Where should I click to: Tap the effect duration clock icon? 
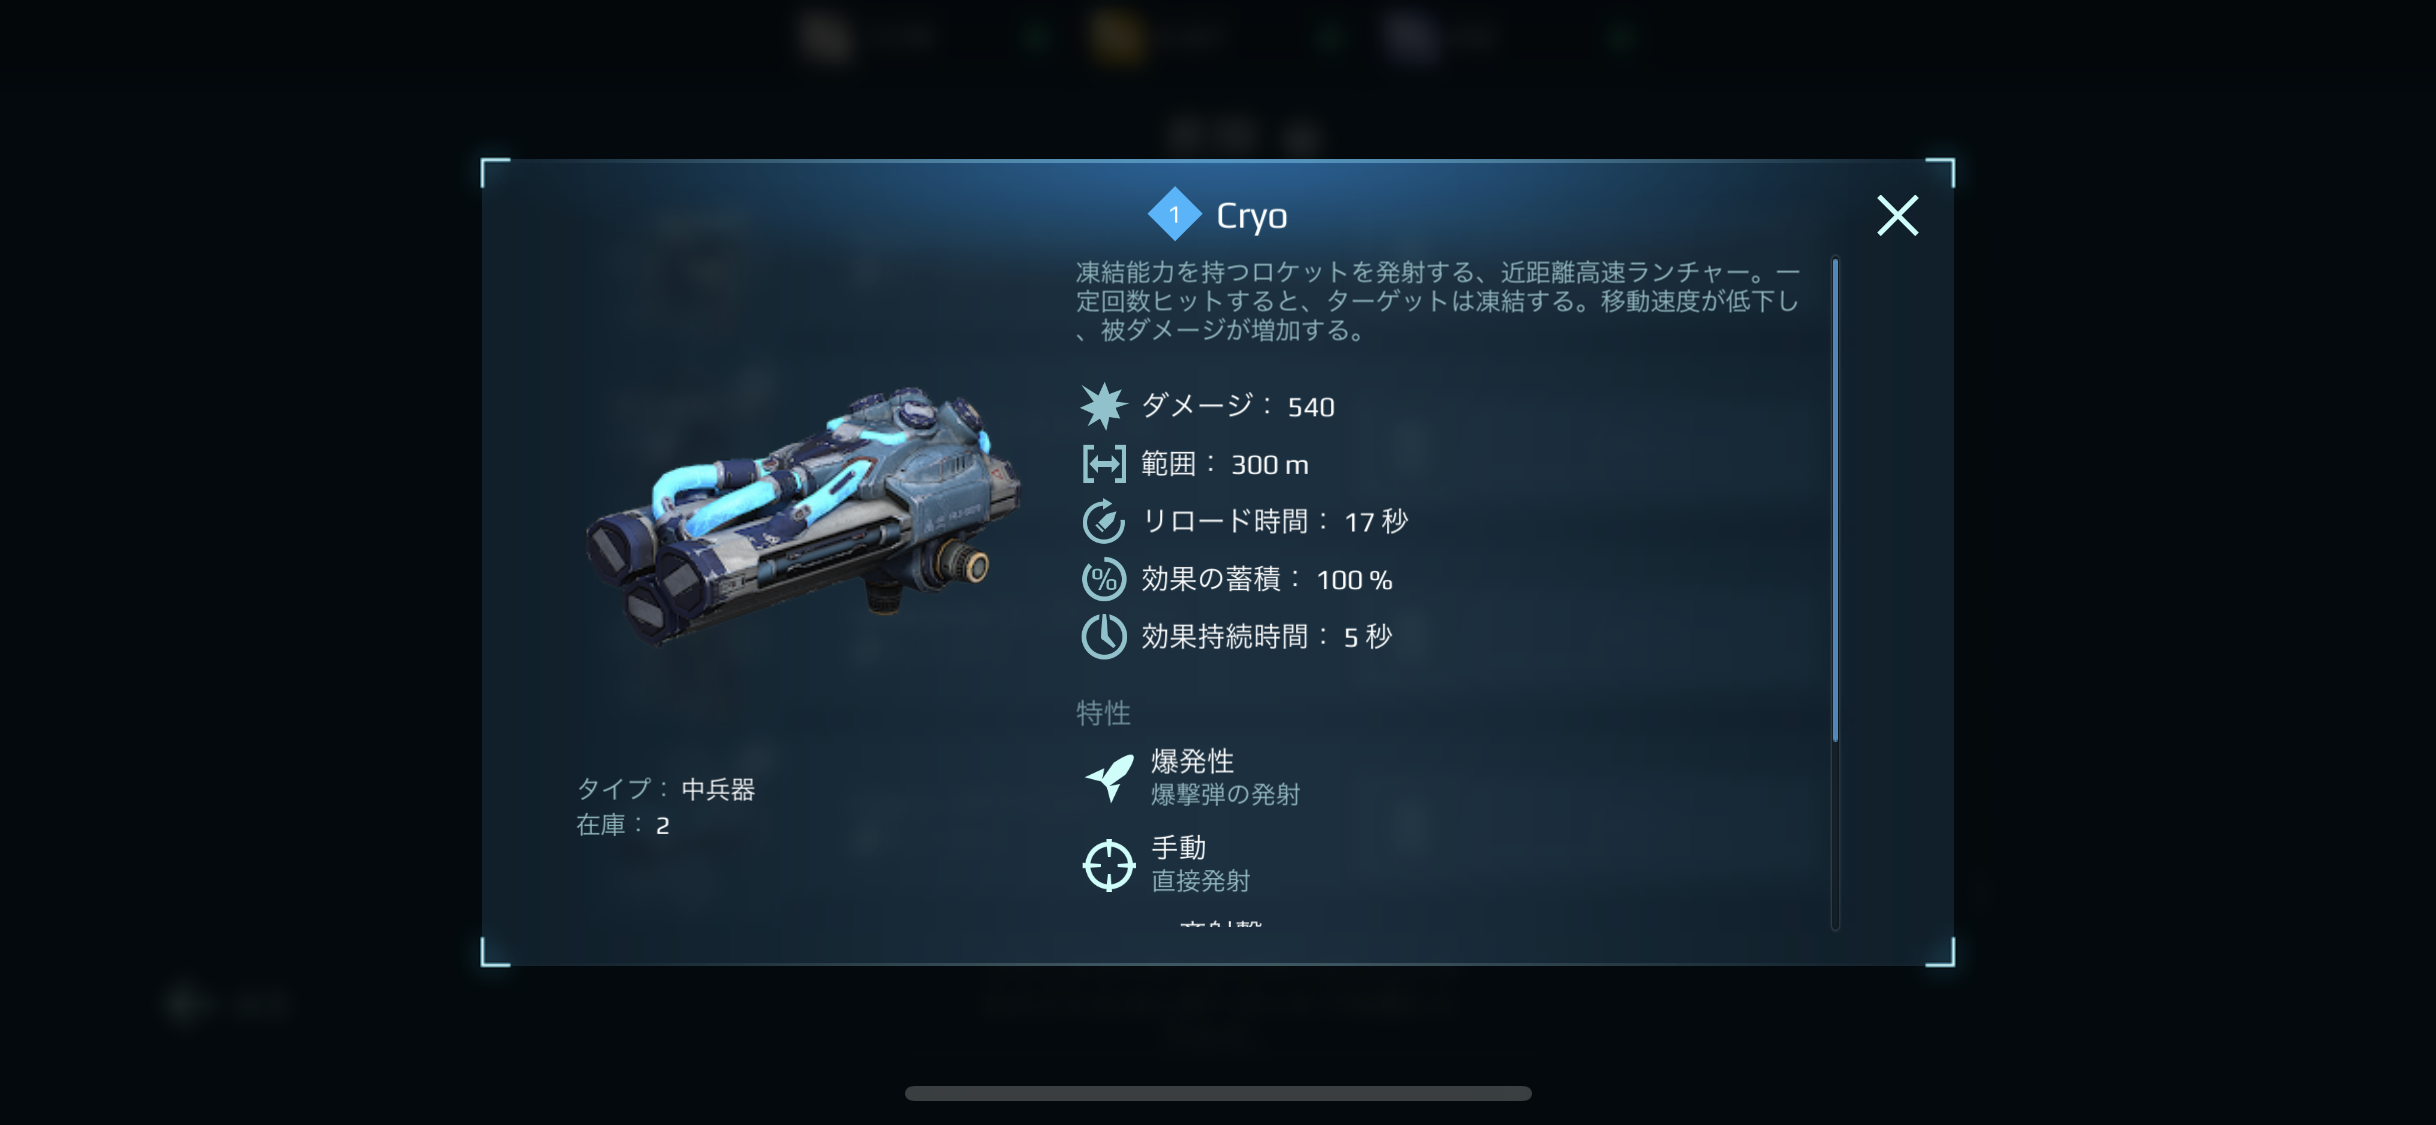(x=1103, y=636)
